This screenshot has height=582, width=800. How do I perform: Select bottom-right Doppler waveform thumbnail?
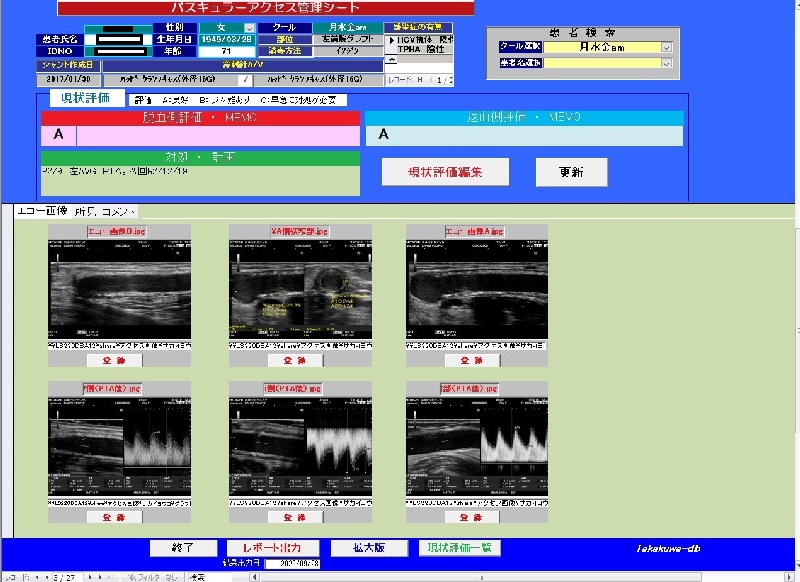(x=477, y=446)
